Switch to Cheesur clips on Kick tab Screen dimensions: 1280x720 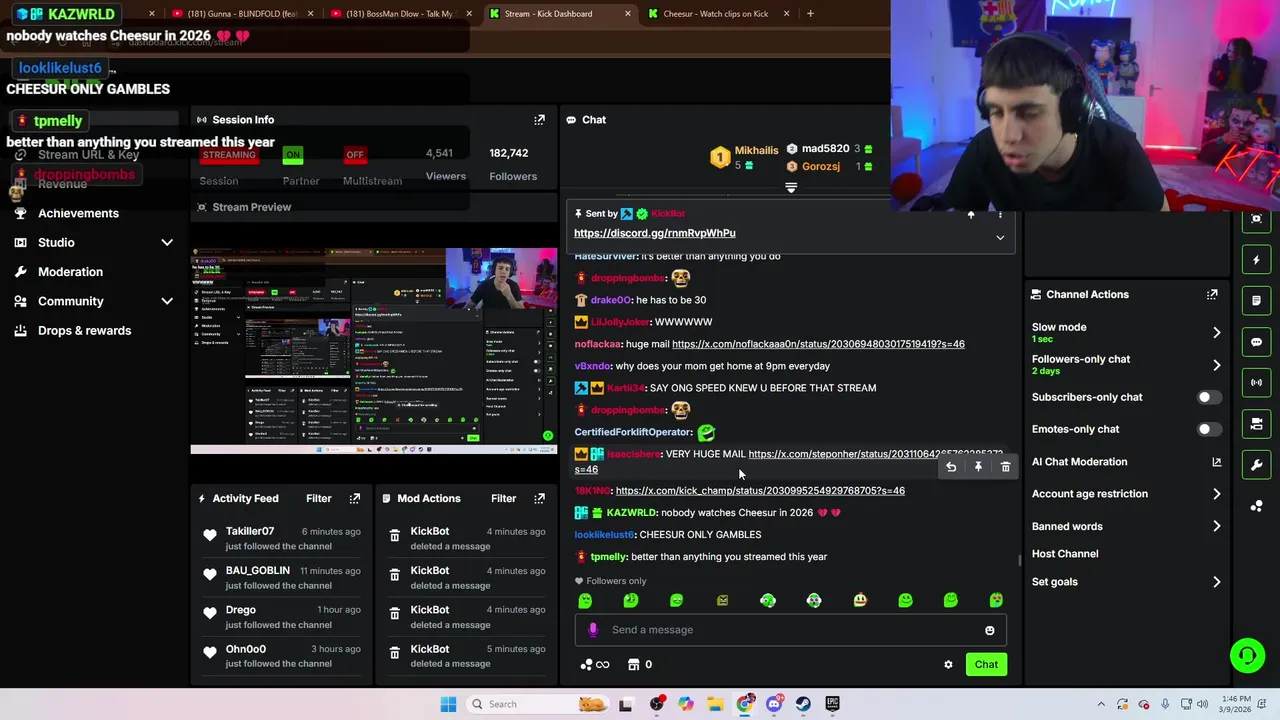(720, 14)
